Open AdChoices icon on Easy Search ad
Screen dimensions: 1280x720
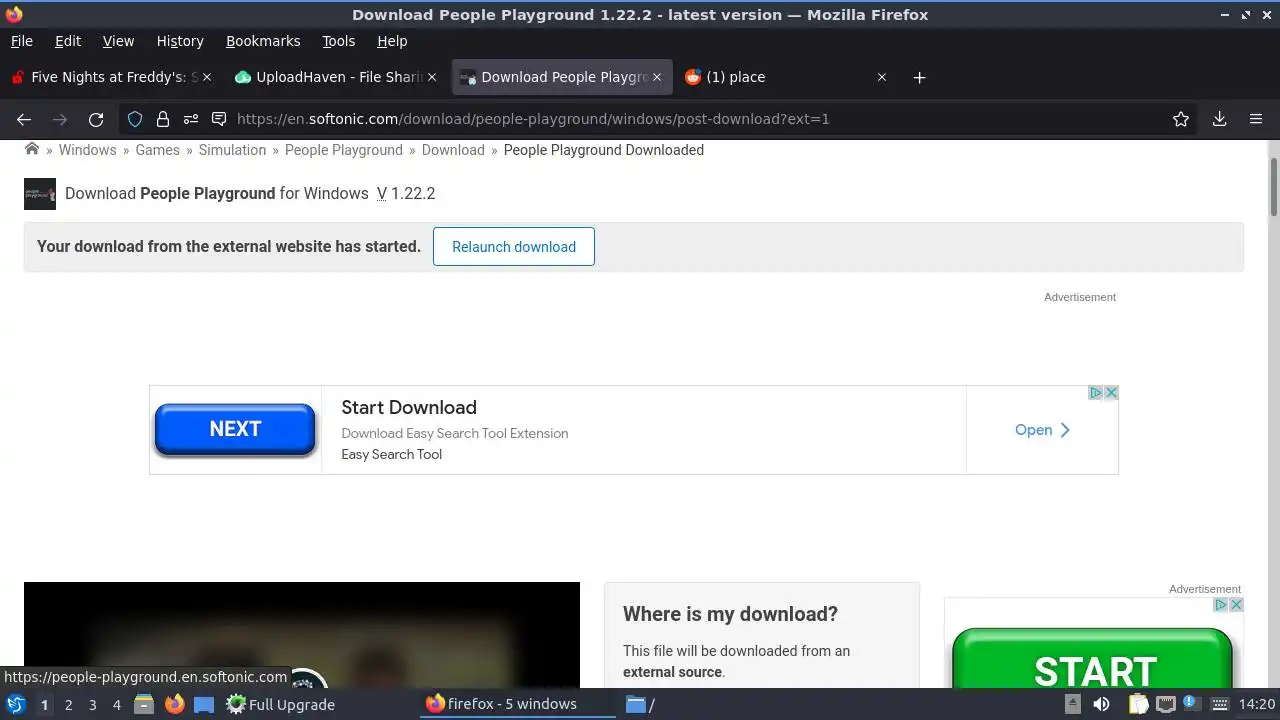(1095, 393)
